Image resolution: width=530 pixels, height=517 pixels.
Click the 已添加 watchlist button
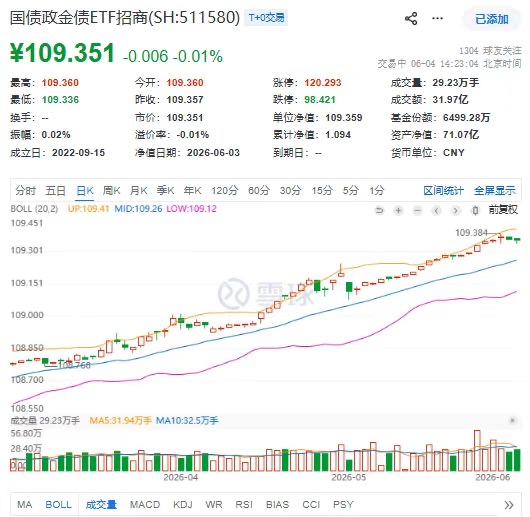492,19
